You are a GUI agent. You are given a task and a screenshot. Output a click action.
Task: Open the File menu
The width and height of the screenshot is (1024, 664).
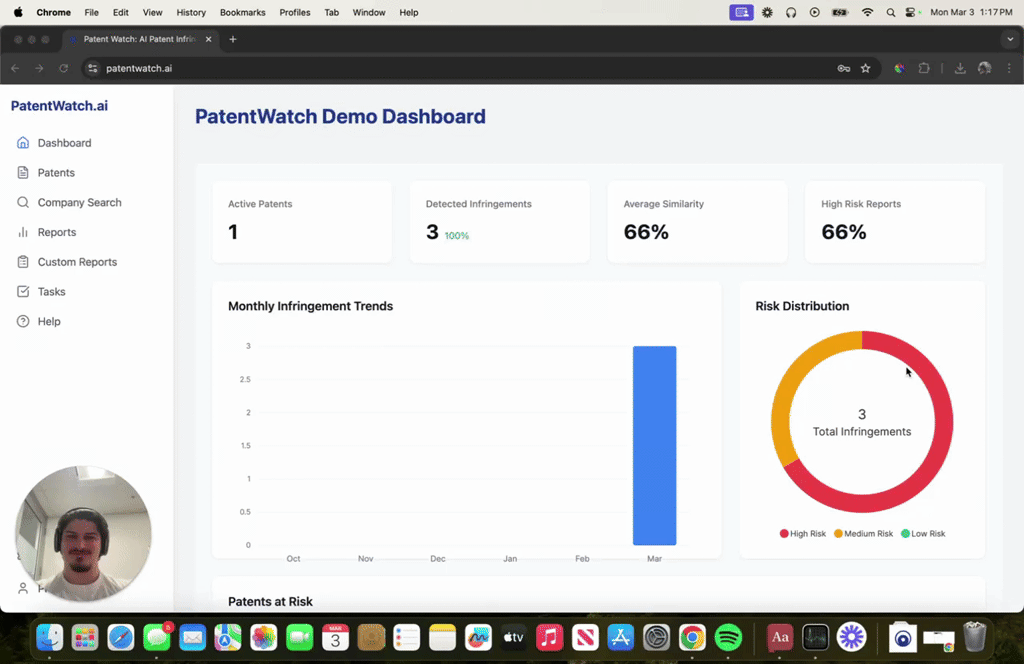[91, 12]
